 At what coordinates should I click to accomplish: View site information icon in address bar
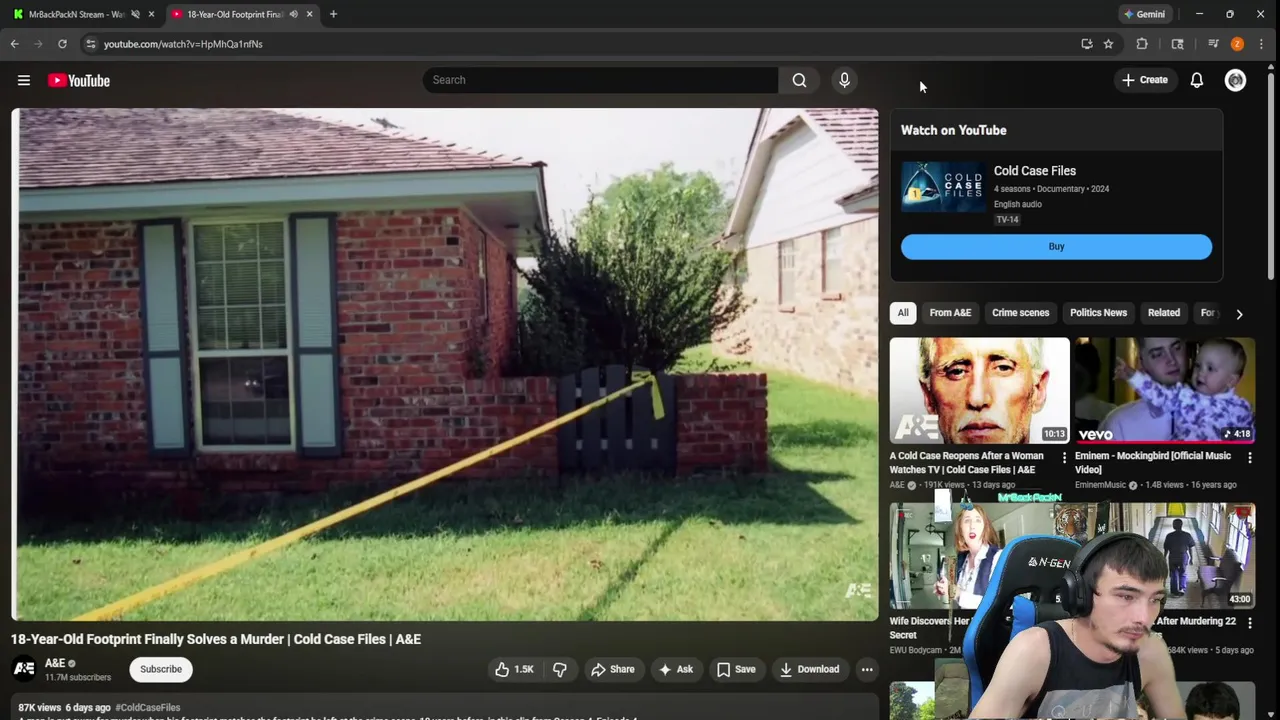pyautogui.click(x=91, y=44)
